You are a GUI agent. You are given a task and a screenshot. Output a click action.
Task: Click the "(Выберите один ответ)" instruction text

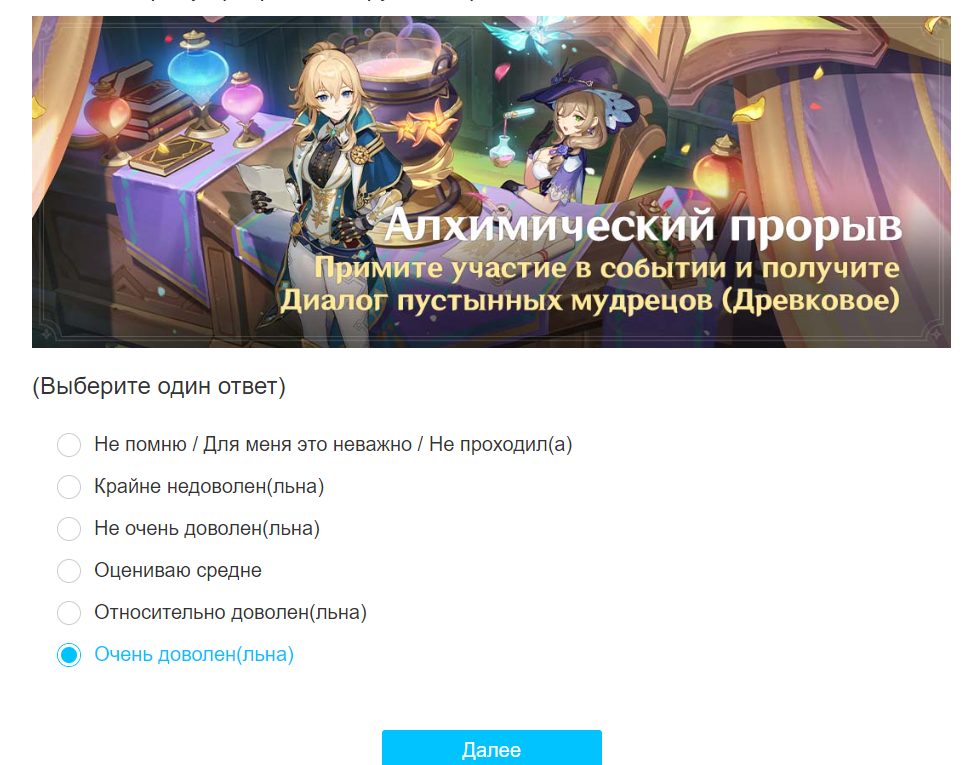point(159,386)
